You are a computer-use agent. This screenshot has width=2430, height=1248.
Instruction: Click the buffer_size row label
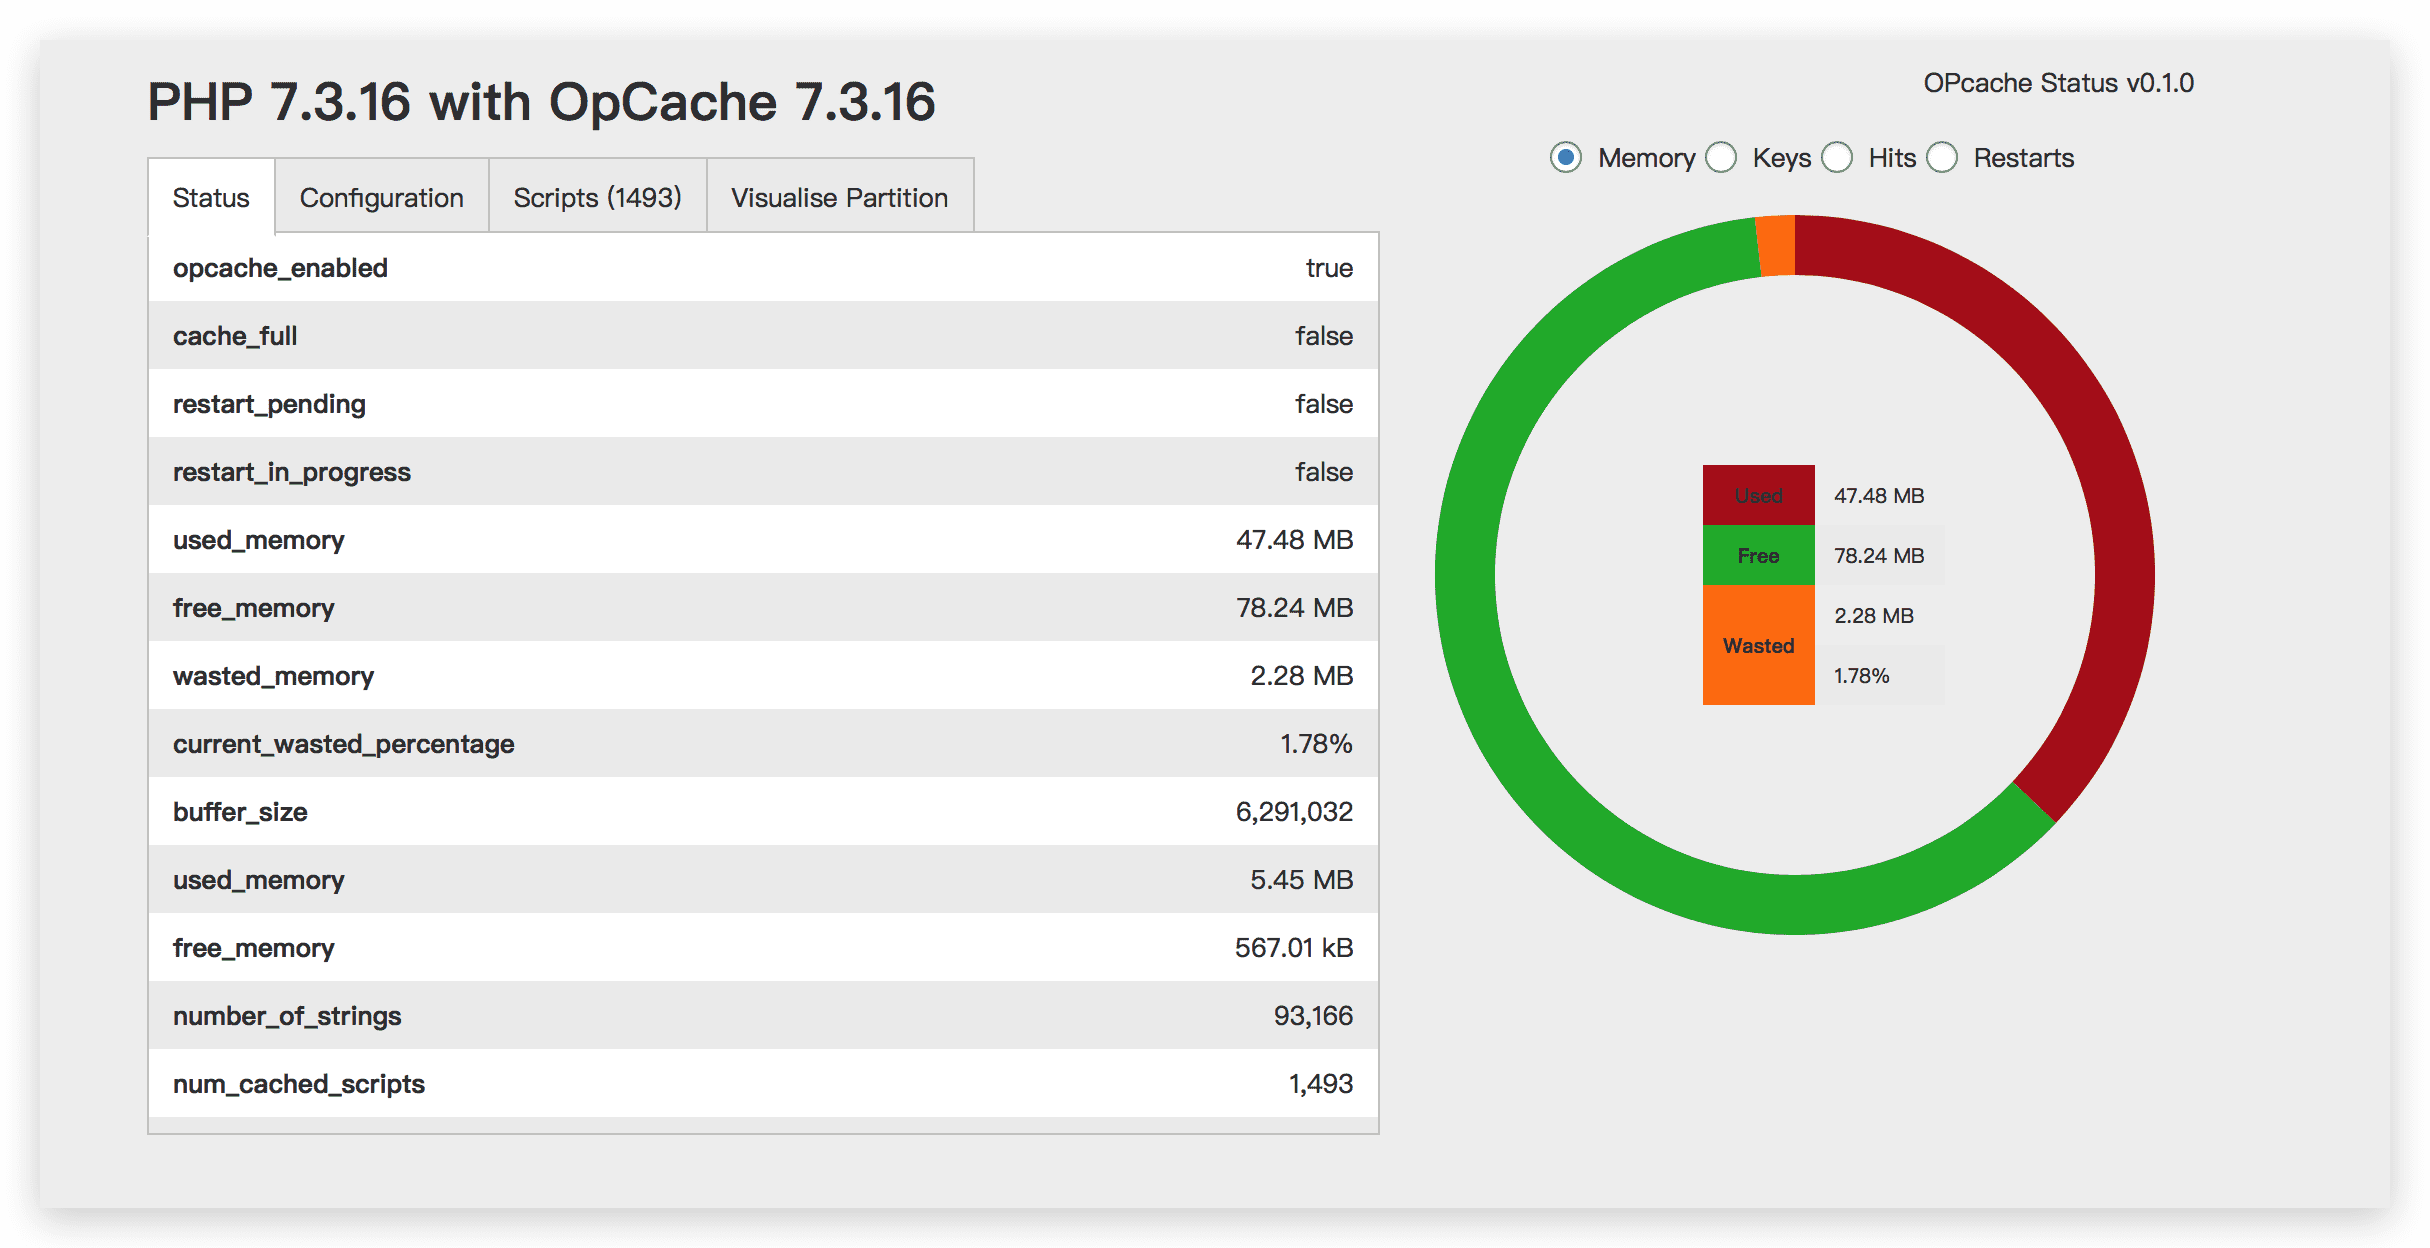tap(240, 812)
